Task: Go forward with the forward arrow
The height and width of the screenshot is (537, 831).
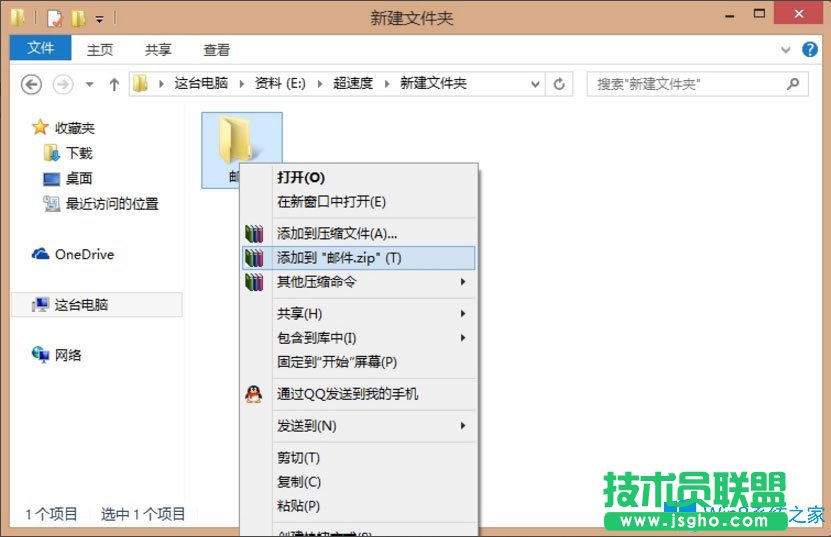Action: [x=63, y=84]
